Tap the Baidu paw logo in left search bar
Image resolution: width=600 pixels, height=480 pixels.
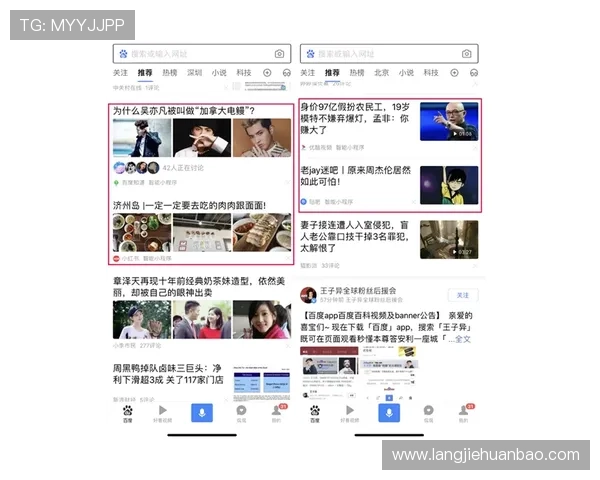point(123,54)
